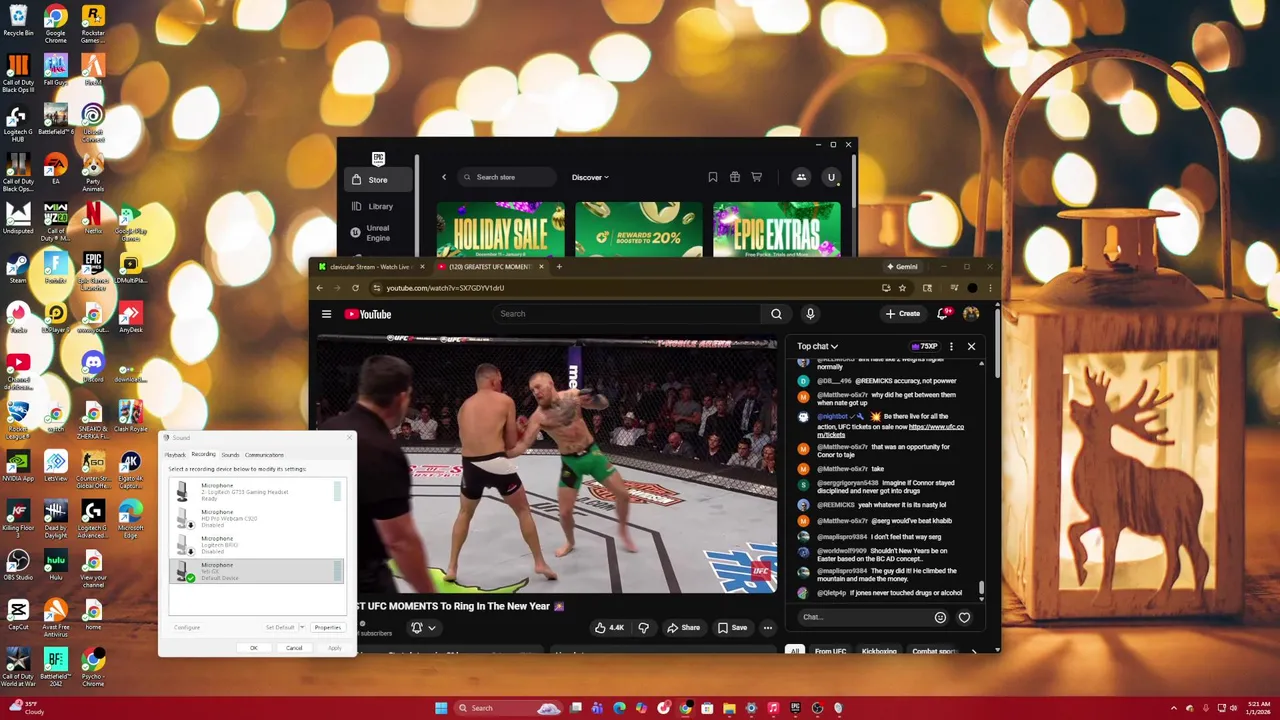Launch Netflix from the desktop
The image size is (1280, 720).
pyautogui.click(x=92, y=218)
